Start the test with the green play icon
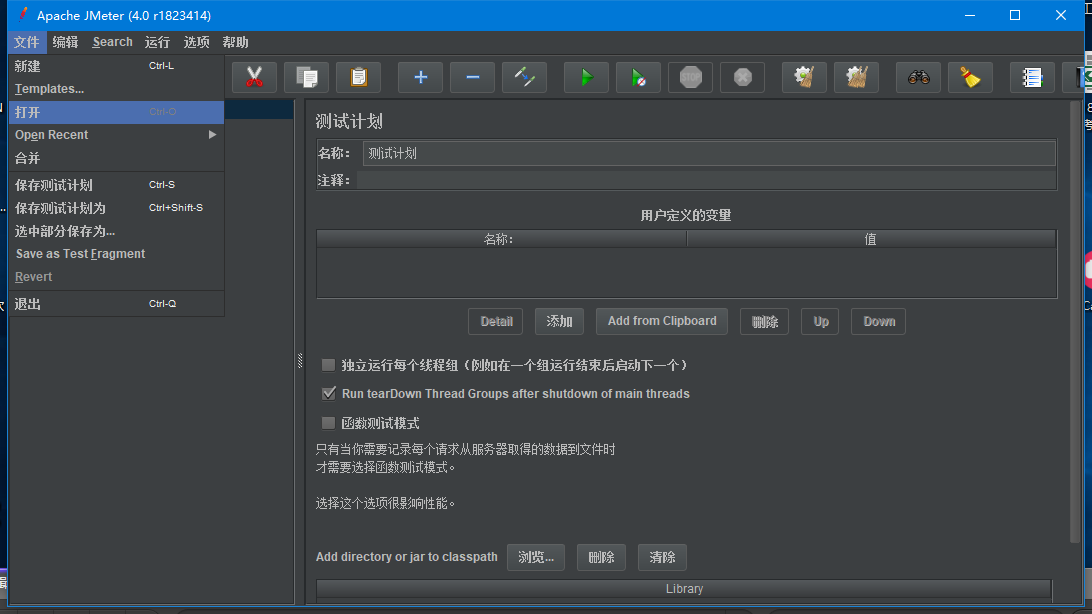 586,77
